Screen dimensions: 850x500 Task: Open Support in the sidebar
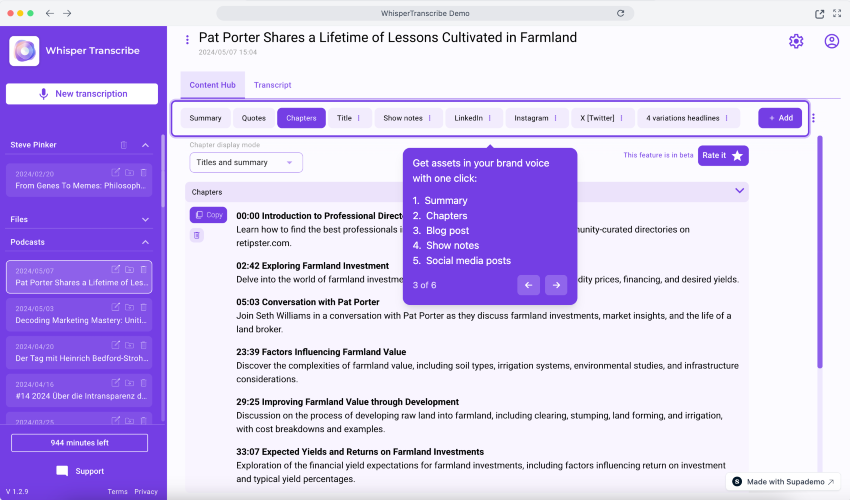pos(80,471)
